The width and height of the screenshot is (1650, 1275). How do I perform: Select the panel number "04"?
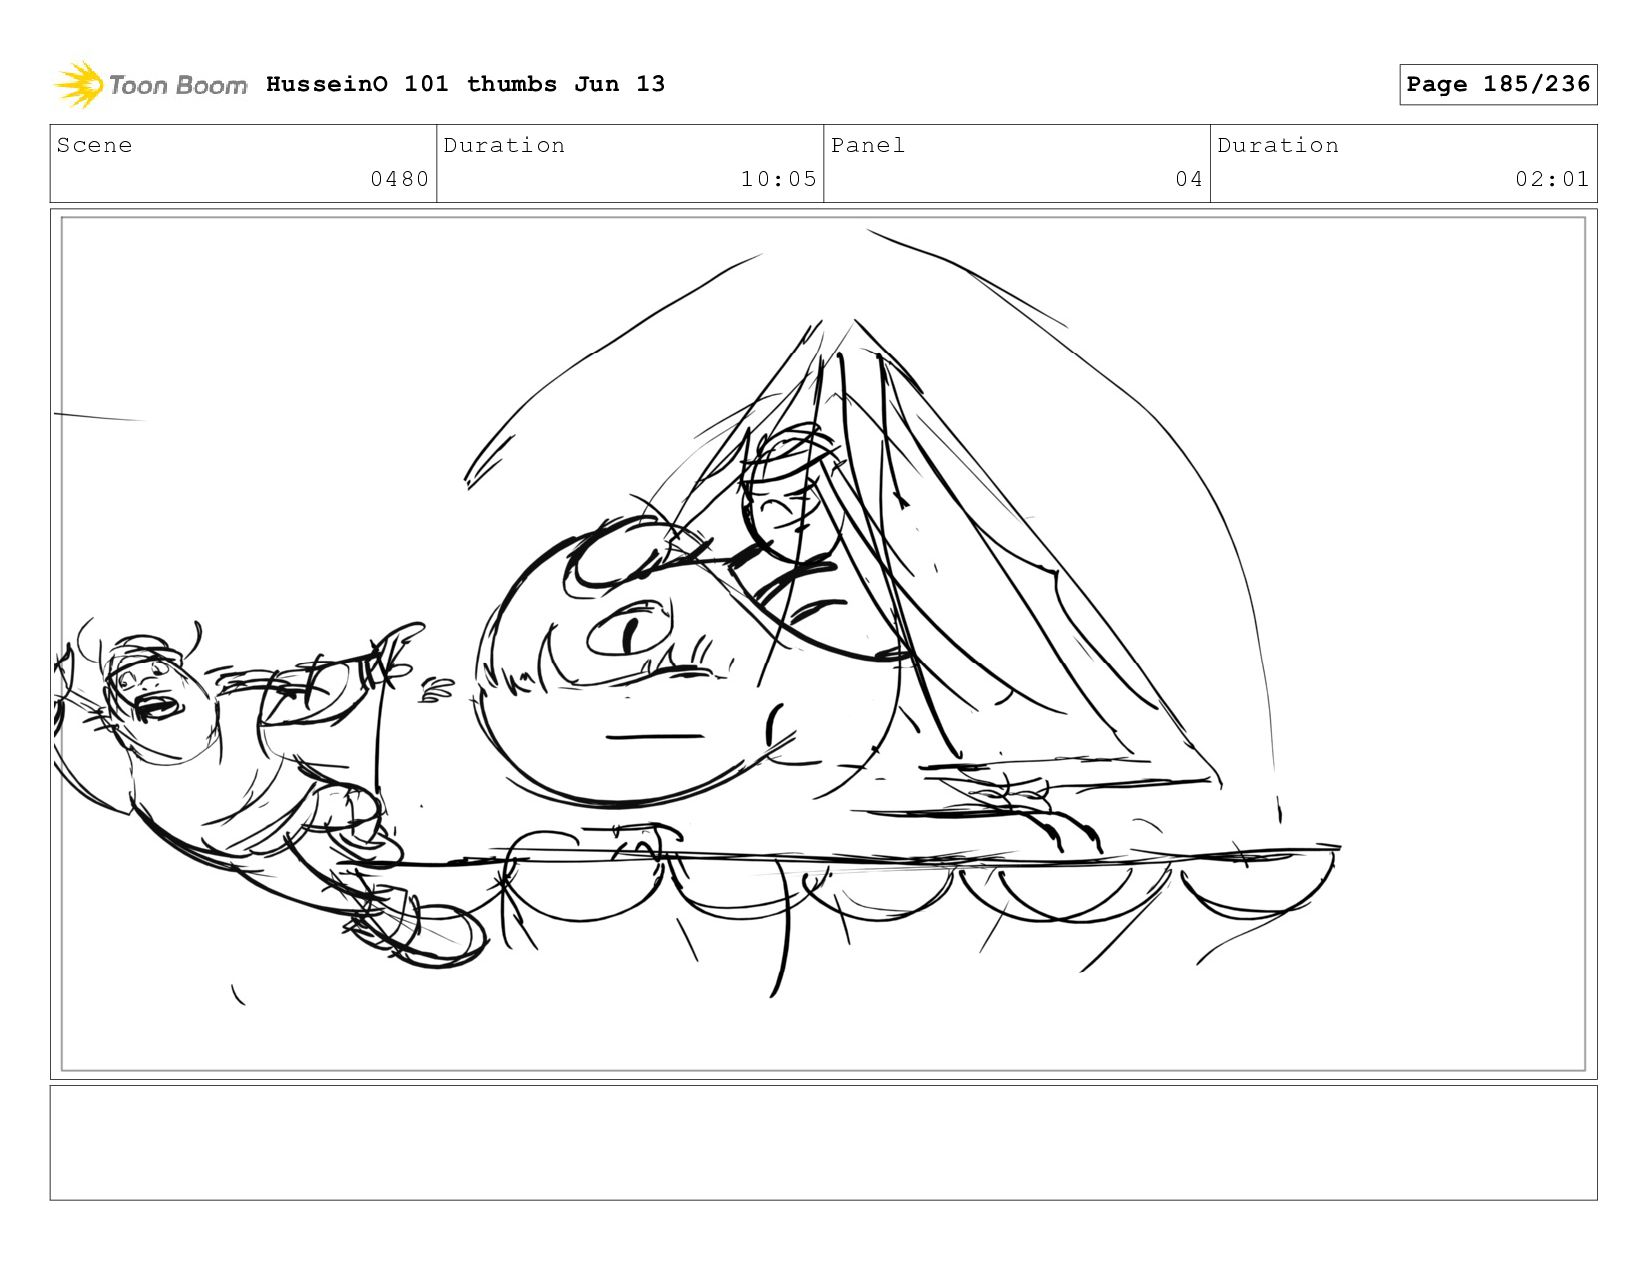[1188, 179]
